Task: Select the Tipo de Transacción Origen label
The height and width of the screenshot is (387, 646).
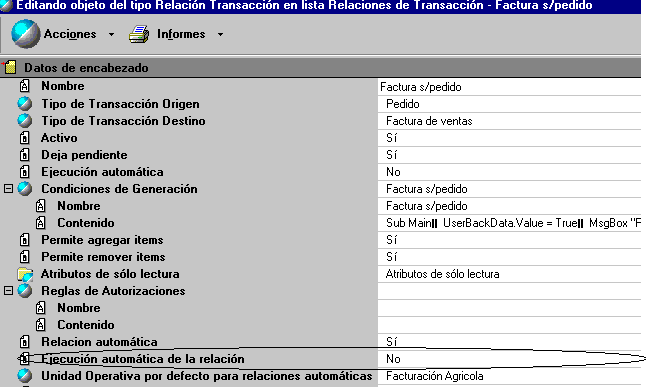Action: (120, 104)
